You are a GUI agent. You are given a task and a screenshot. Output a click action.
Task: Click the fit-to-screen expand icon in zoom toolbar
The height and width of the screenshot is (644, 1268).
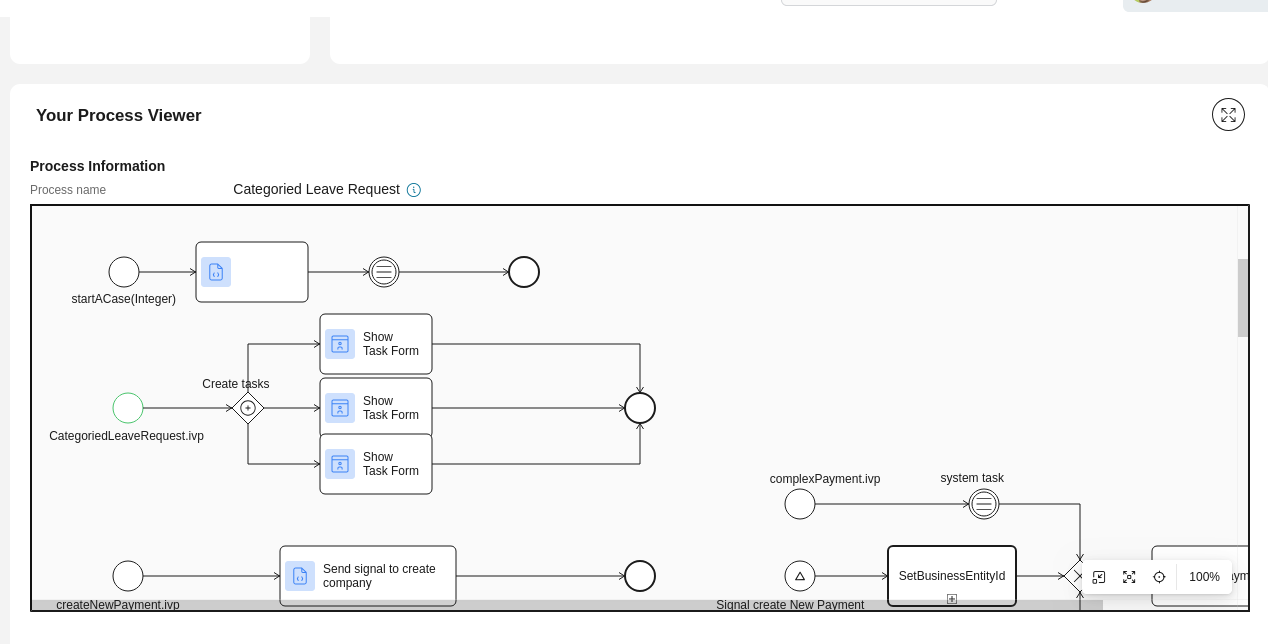1129,577
